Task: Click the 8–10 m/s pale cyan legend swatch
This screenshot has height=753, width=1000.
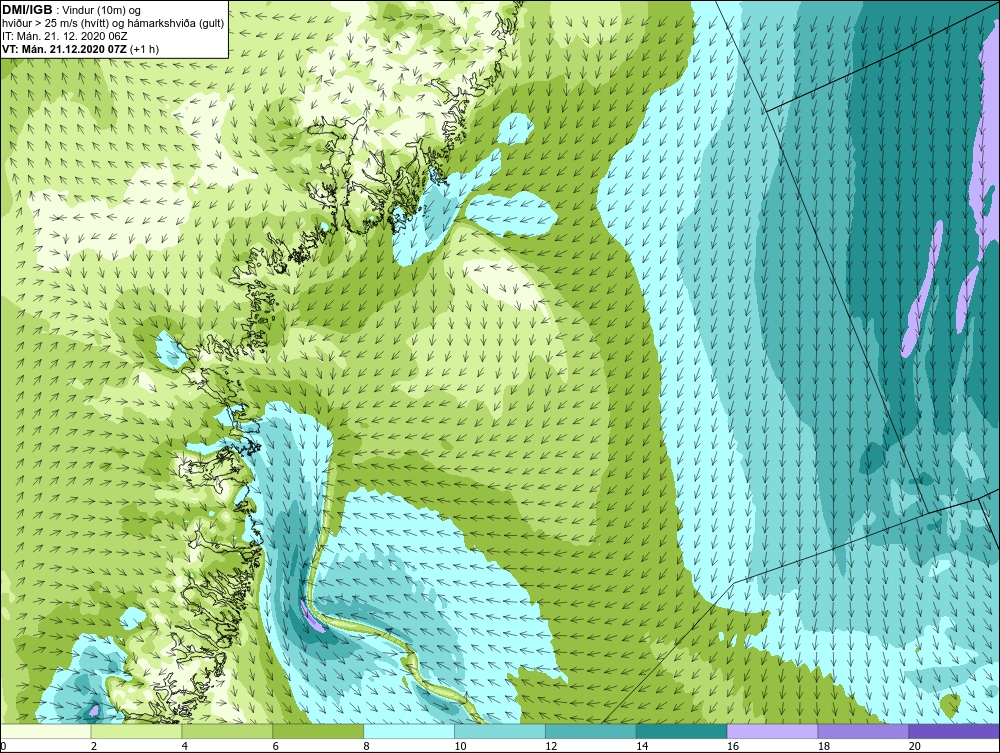Action: tap(409, 731)
